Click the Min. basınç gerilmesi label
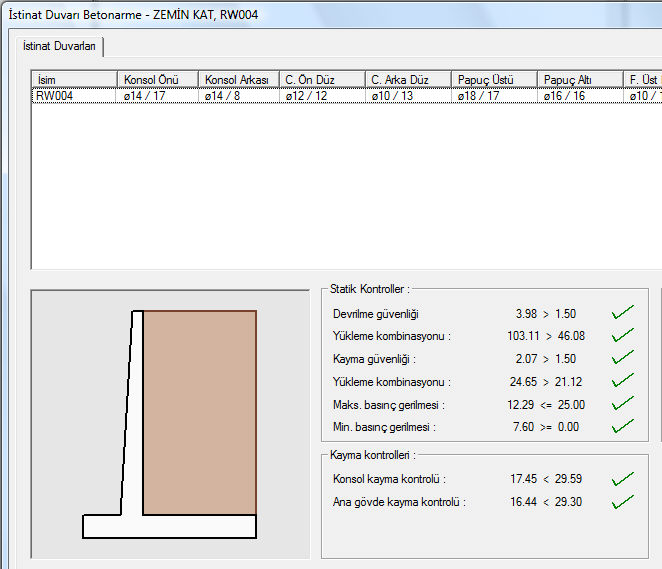 pos(384,427)
